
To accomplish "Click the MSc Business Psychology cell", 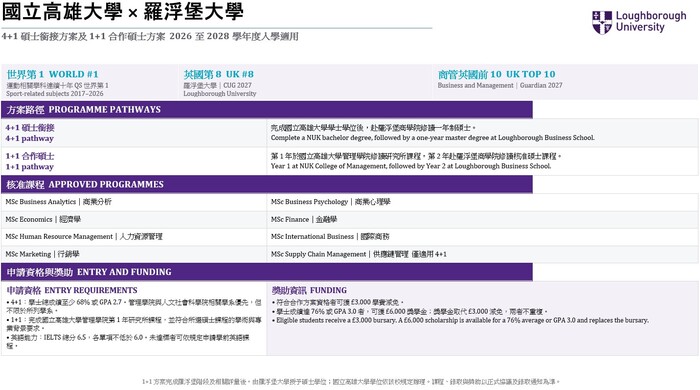I will (483, 202).
